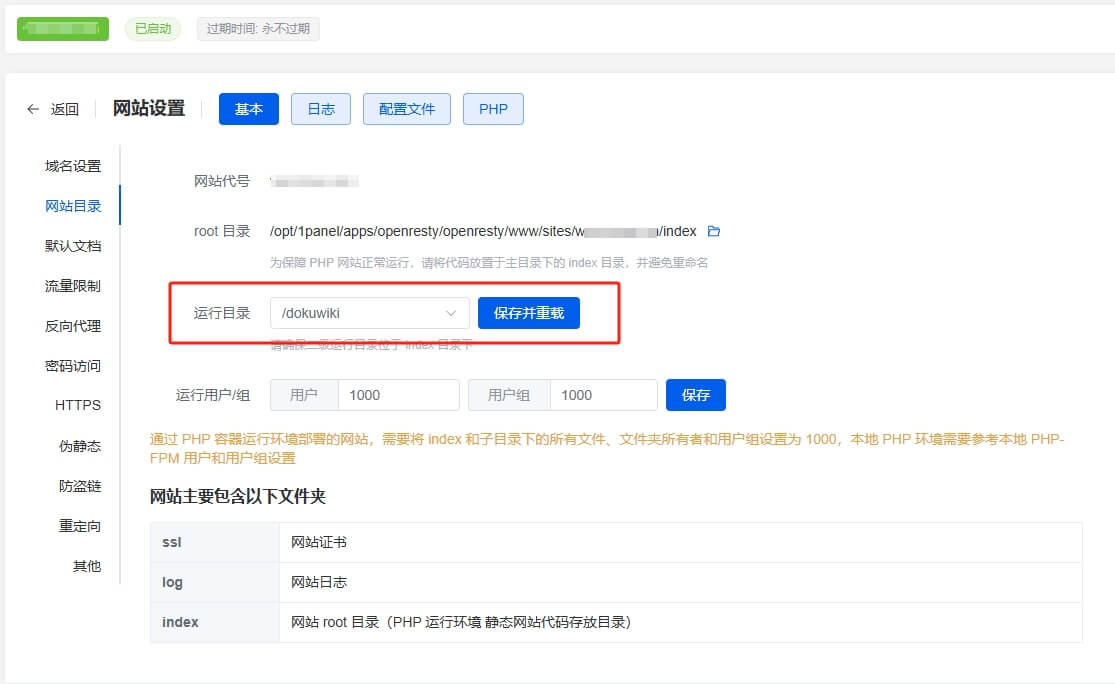Open 反向代理 sidebar item
Viewport: 1115px width, 684px height.
tap(73, 326)
